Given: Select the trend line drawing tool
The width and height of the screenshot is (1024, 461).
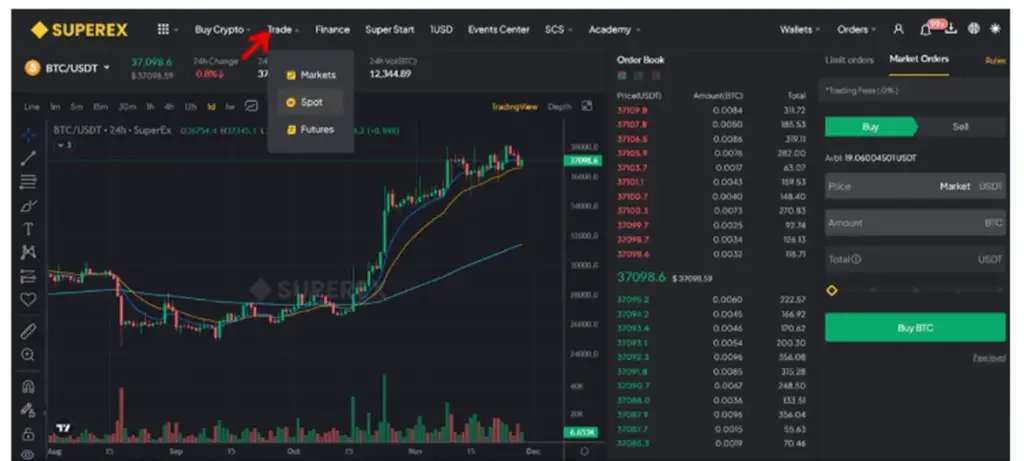Looking at the screenshot, I should [28, 158].
